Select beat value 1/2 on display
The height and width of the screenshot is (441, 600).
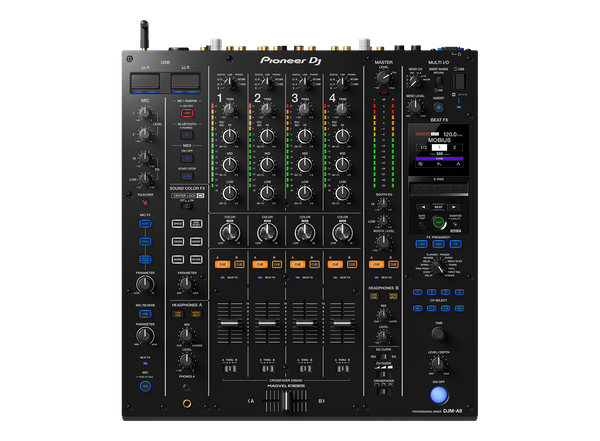424,147
